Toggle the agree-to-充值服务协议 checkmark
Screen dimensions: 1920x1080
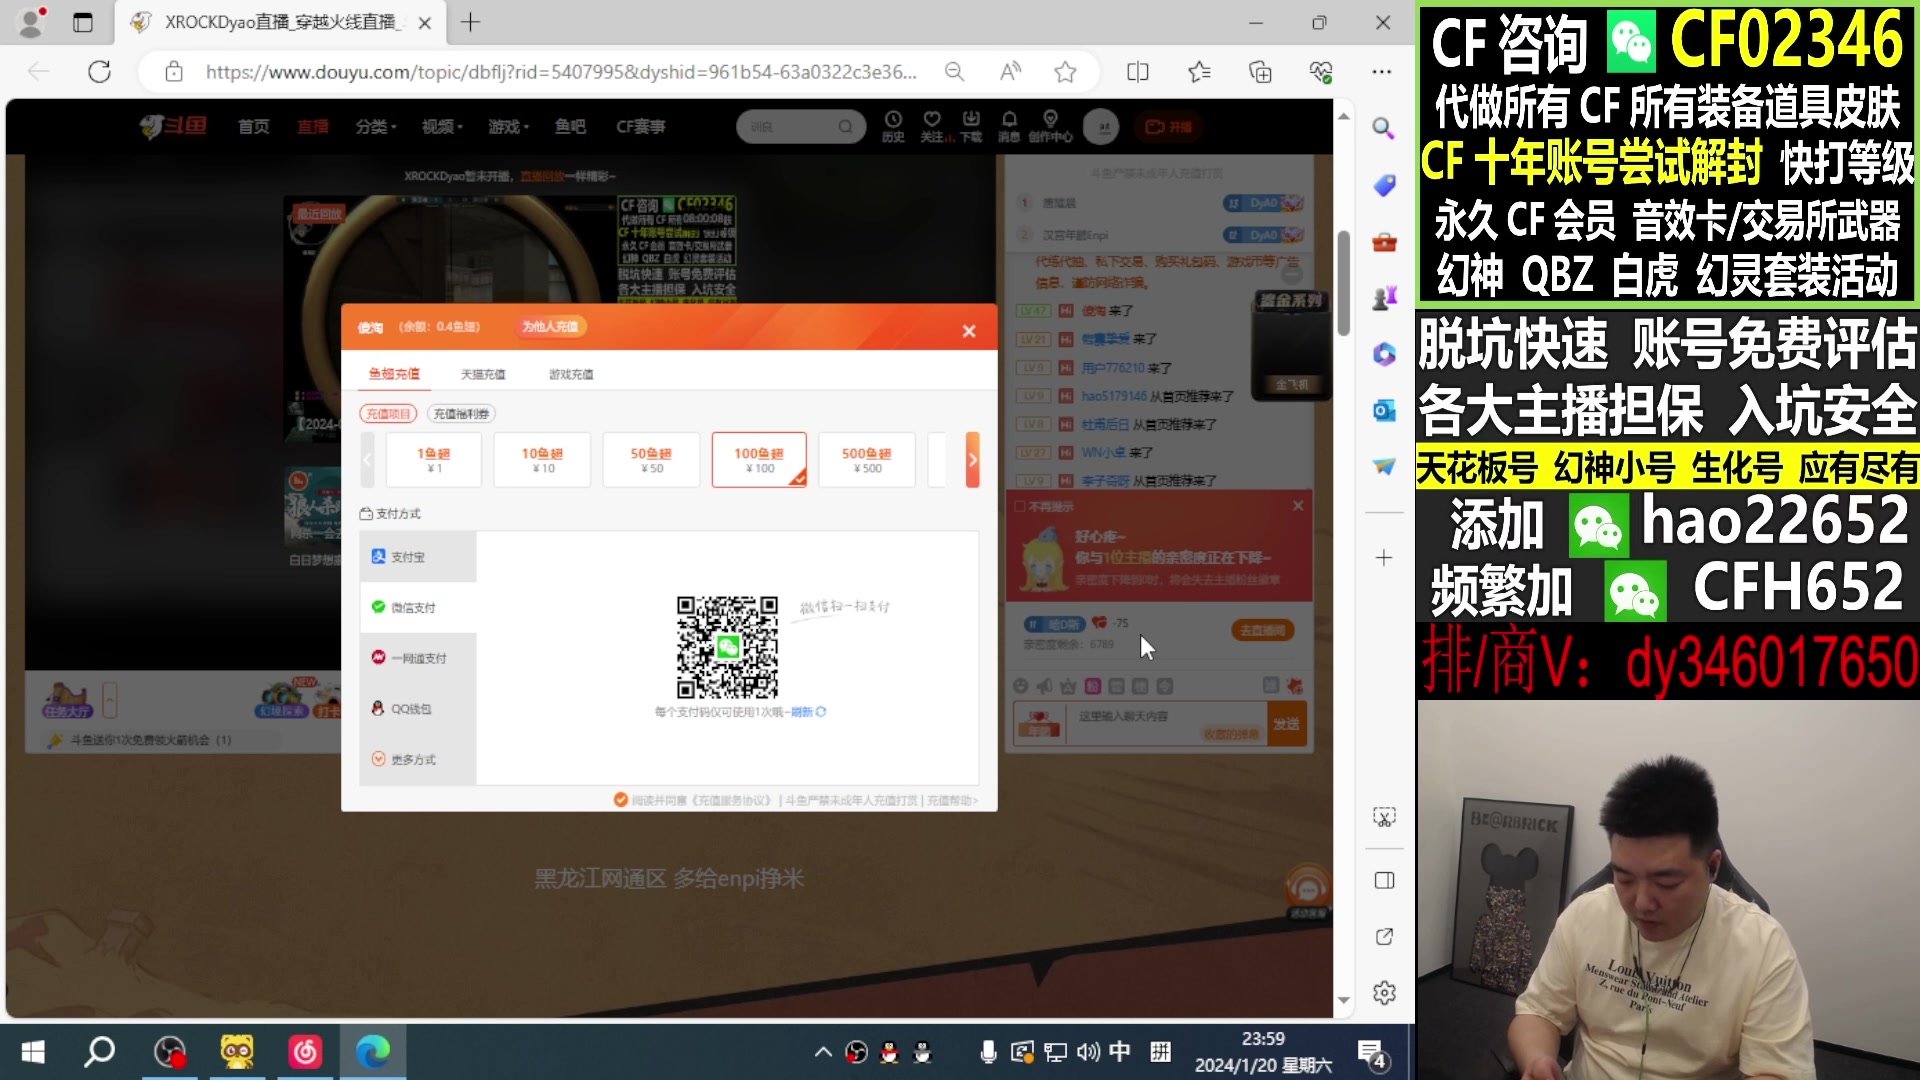(x=620, y=800)
